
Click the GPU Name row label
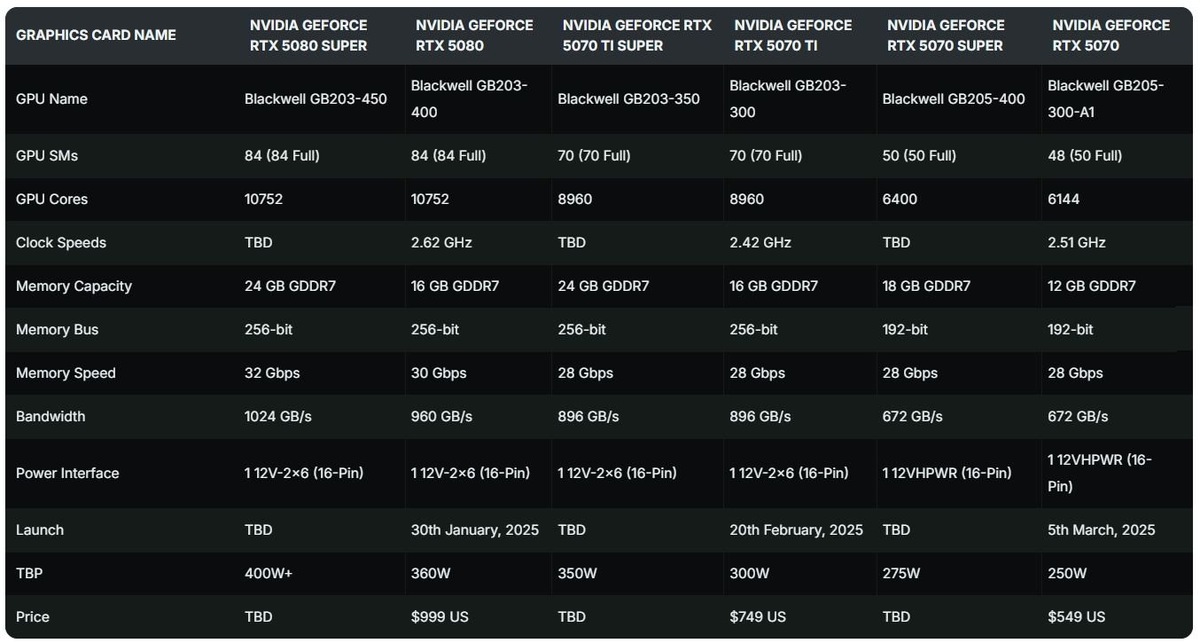52,99
